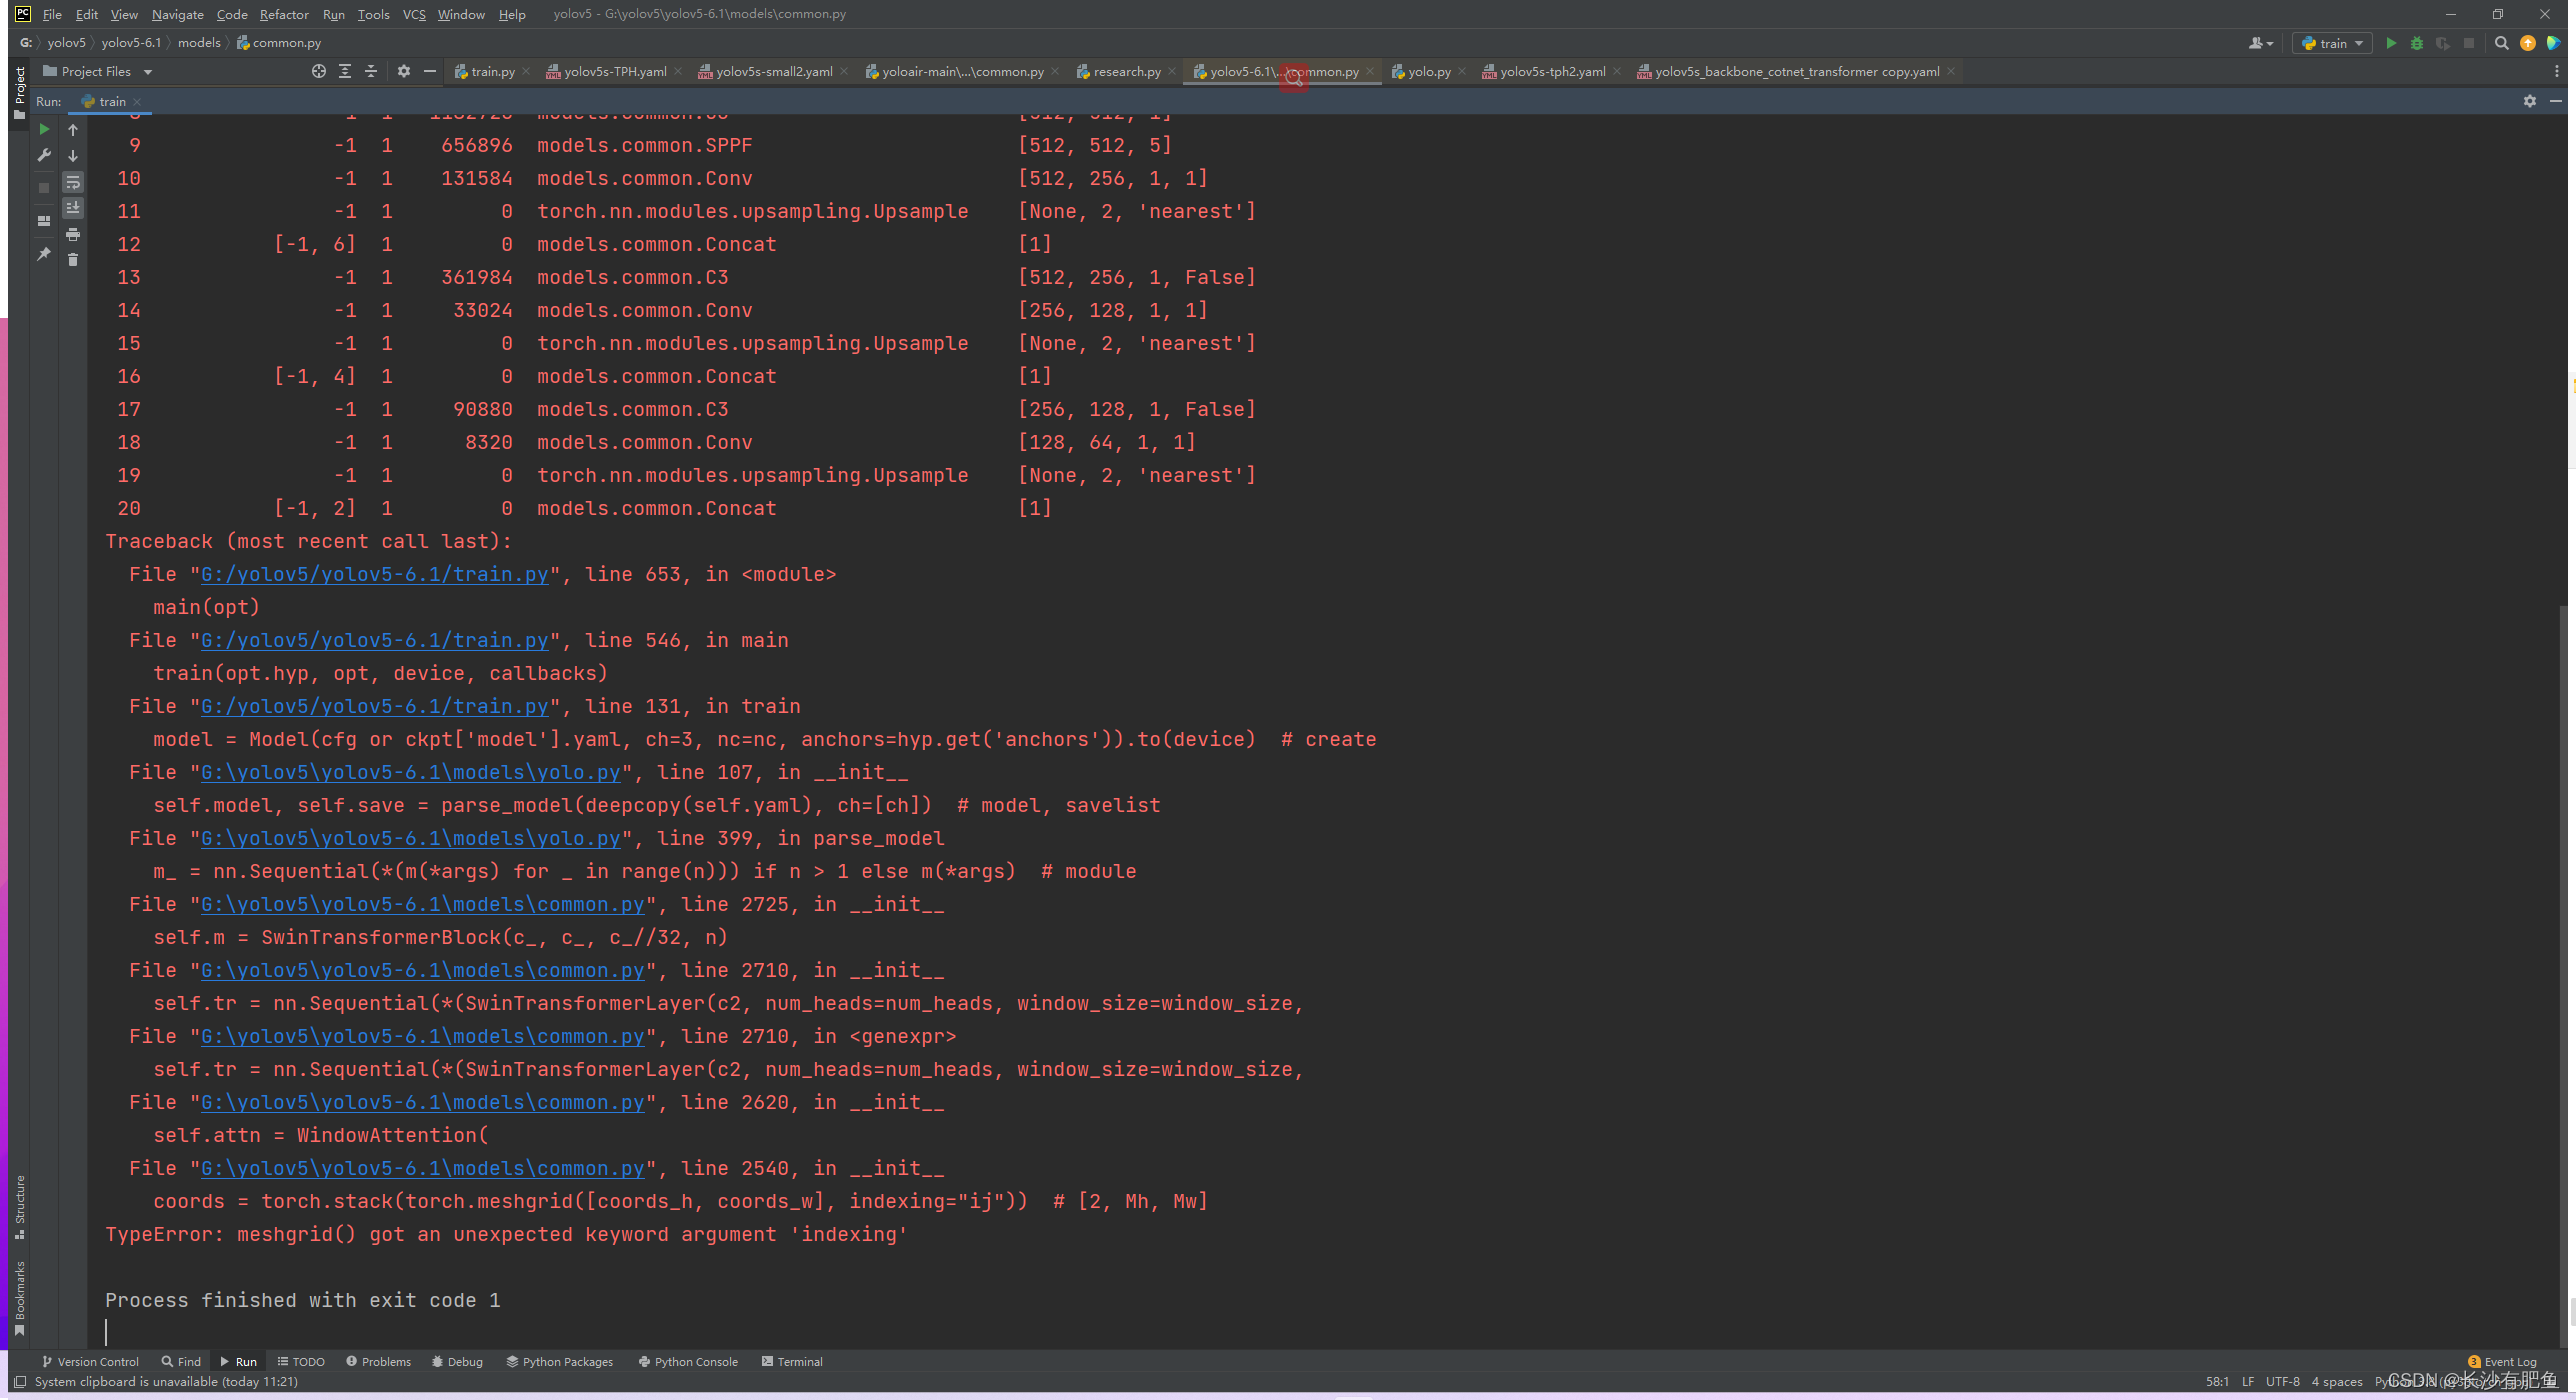Select opened file crosshair icon in Project panel
2576x1400 pixels.
click(318, 71)
